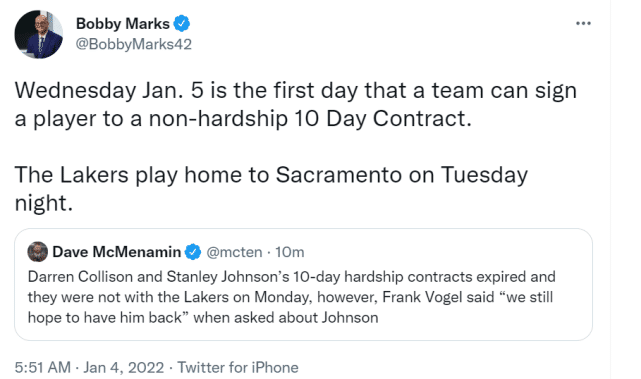Open @BobbyMarks42 handle link
The height and width of the screenshot is (379, 641).
[134, 44]
